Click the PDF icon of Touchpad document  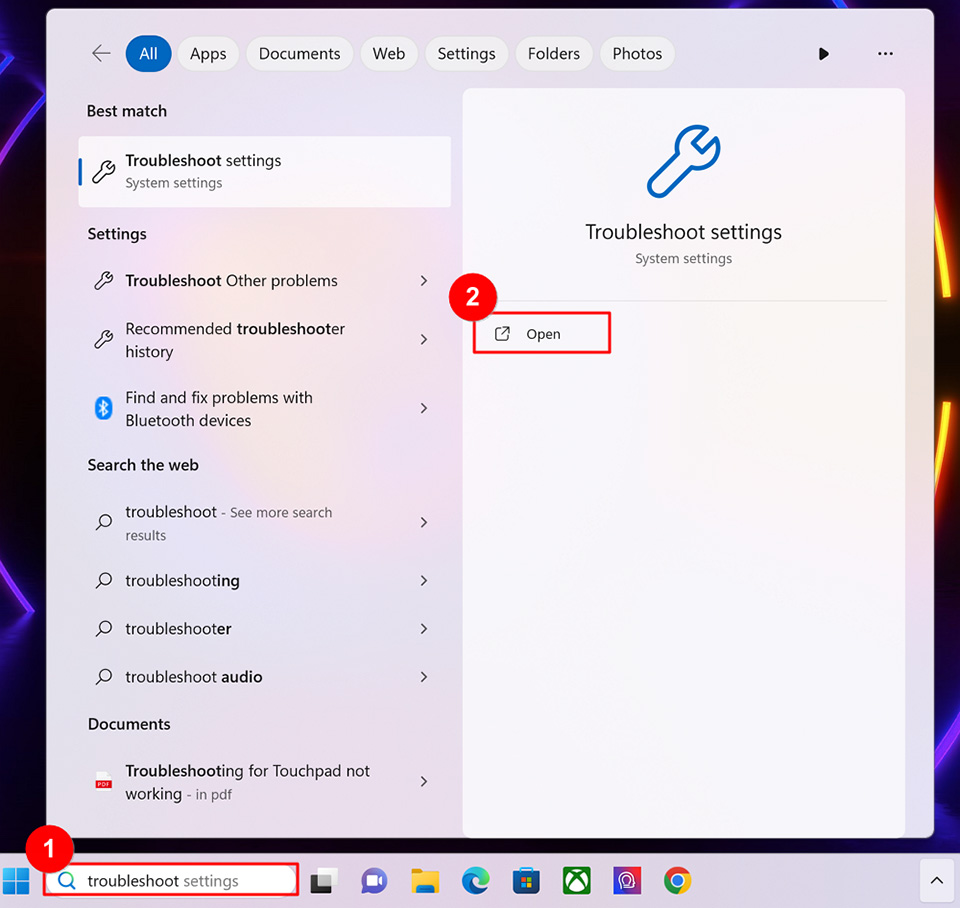pyautogui.click(x=103, y=781)
